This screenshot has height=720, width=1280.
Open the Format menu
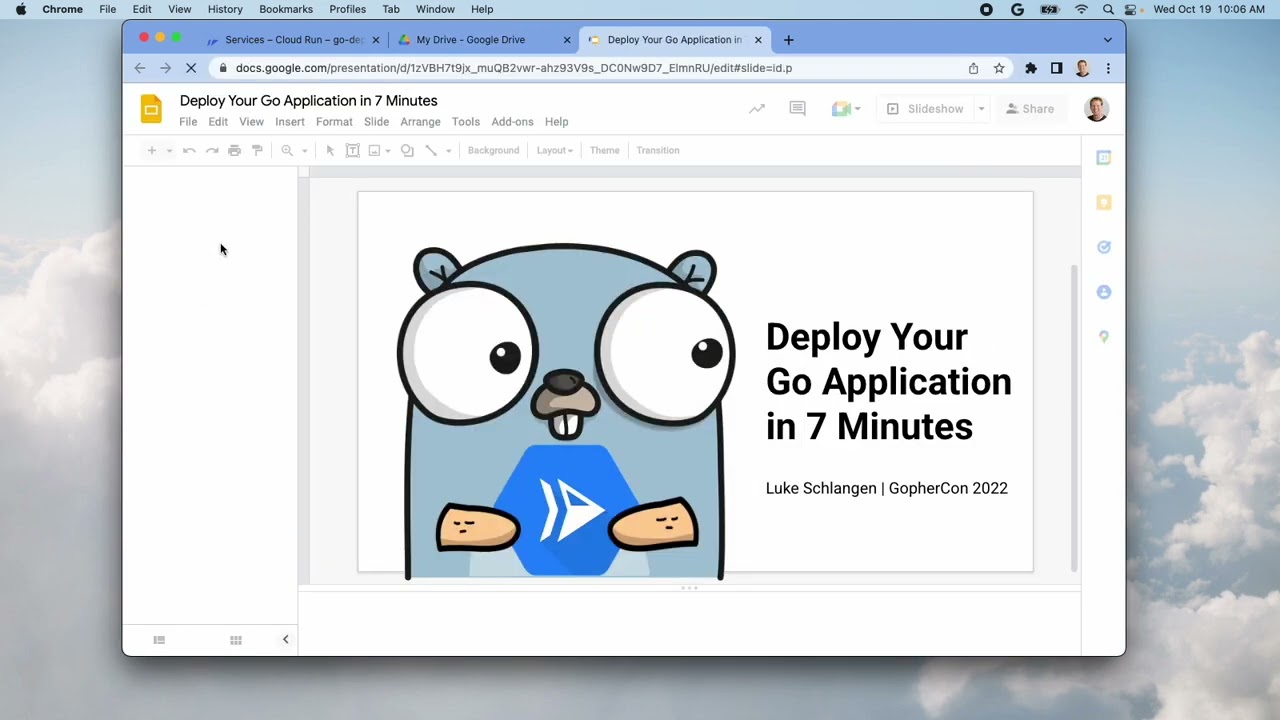(x=334, y=122)
